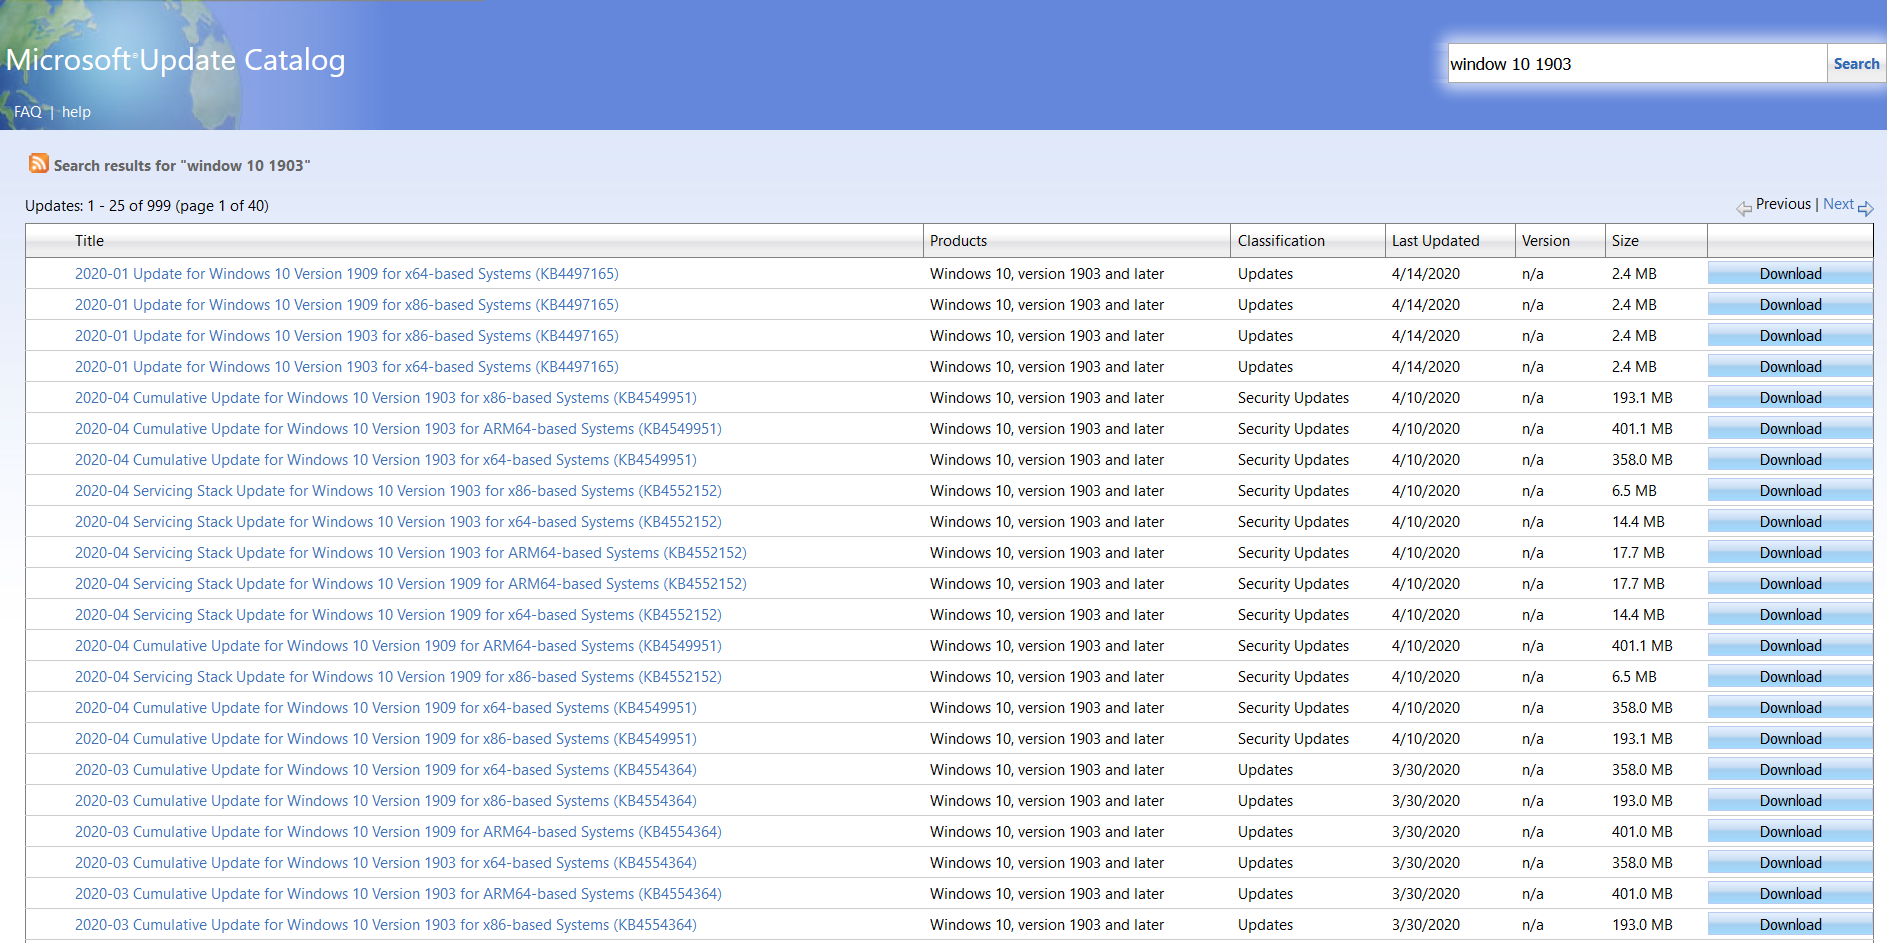The width and height of the screenshot is (1887, 943).
Task: Open 2020-04 Servicing Stack 1903 x86 KB4552152
Action: 398,491
